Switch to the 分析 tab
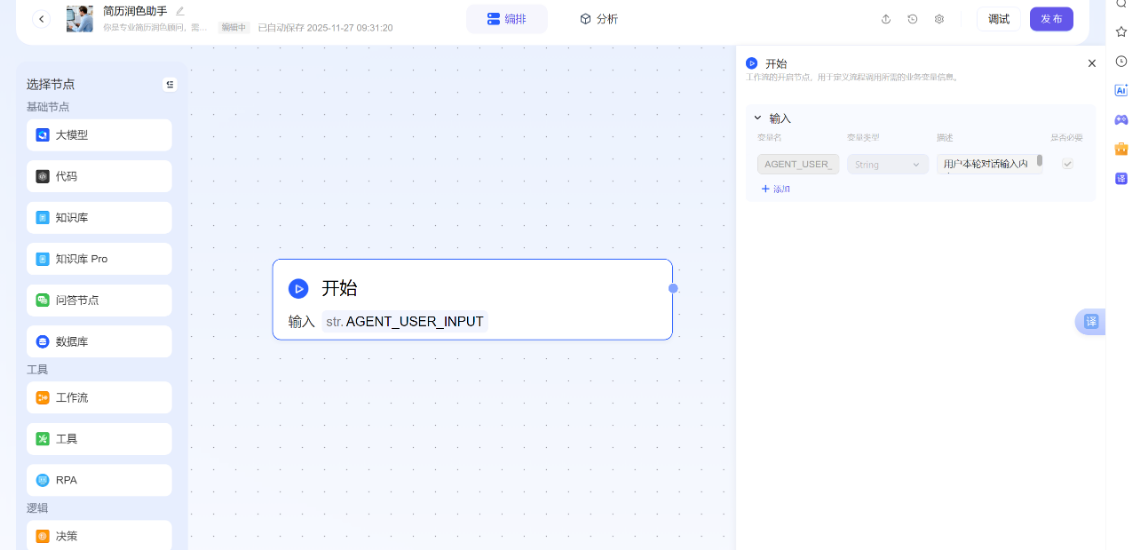Viewport: 1140px width, 550px height. pos(599,19)
